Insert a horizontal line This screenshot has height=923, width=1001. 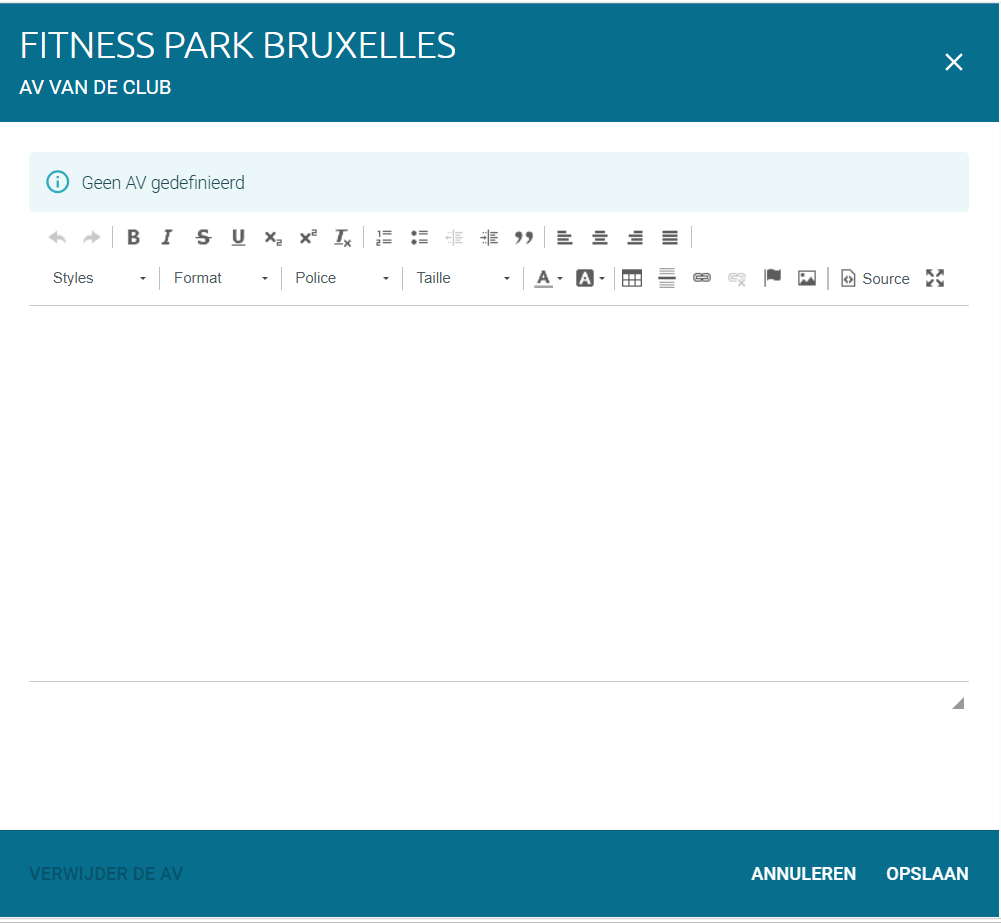pyautogui.click(x=667, y=278)
